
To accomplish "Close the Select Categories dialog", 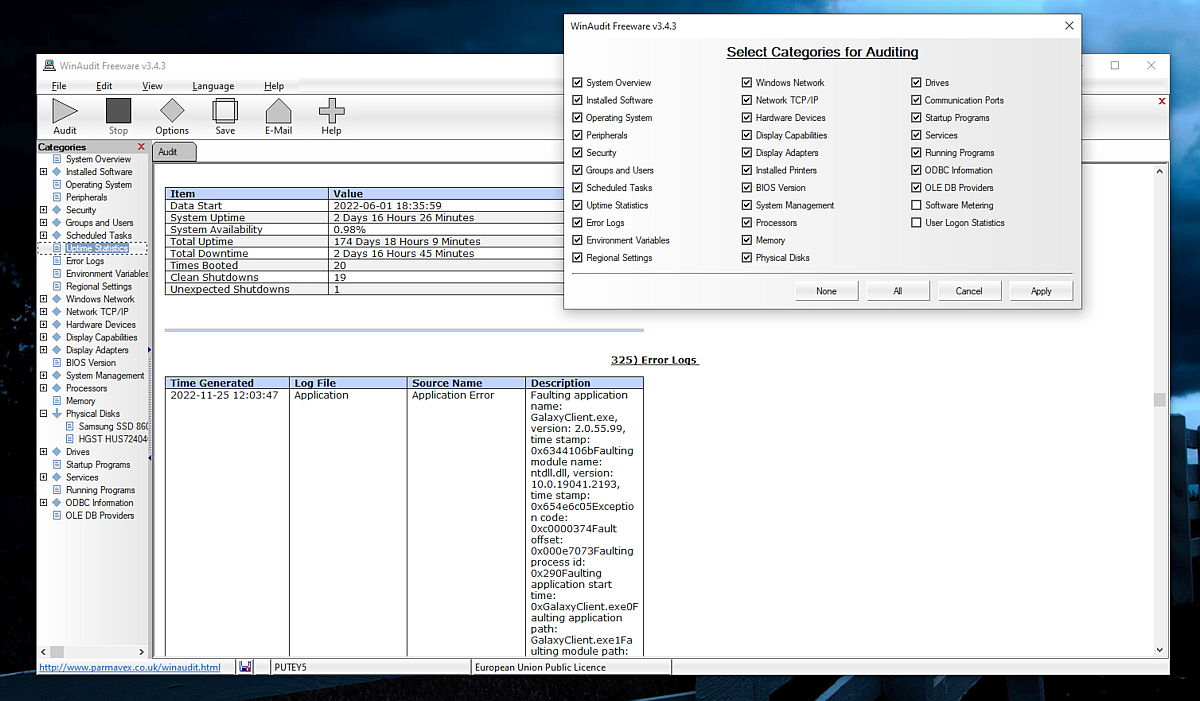I will click(1069, 26).
